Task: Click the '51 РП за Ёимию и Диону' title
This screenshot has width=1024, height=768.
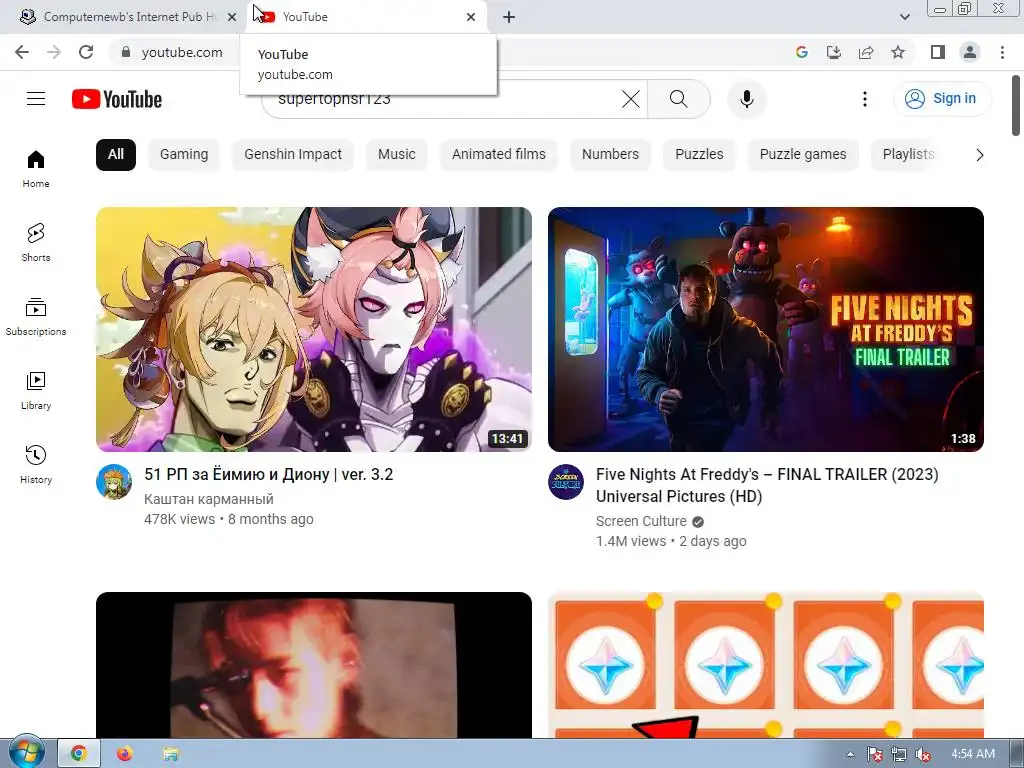Action: (268, 475)
